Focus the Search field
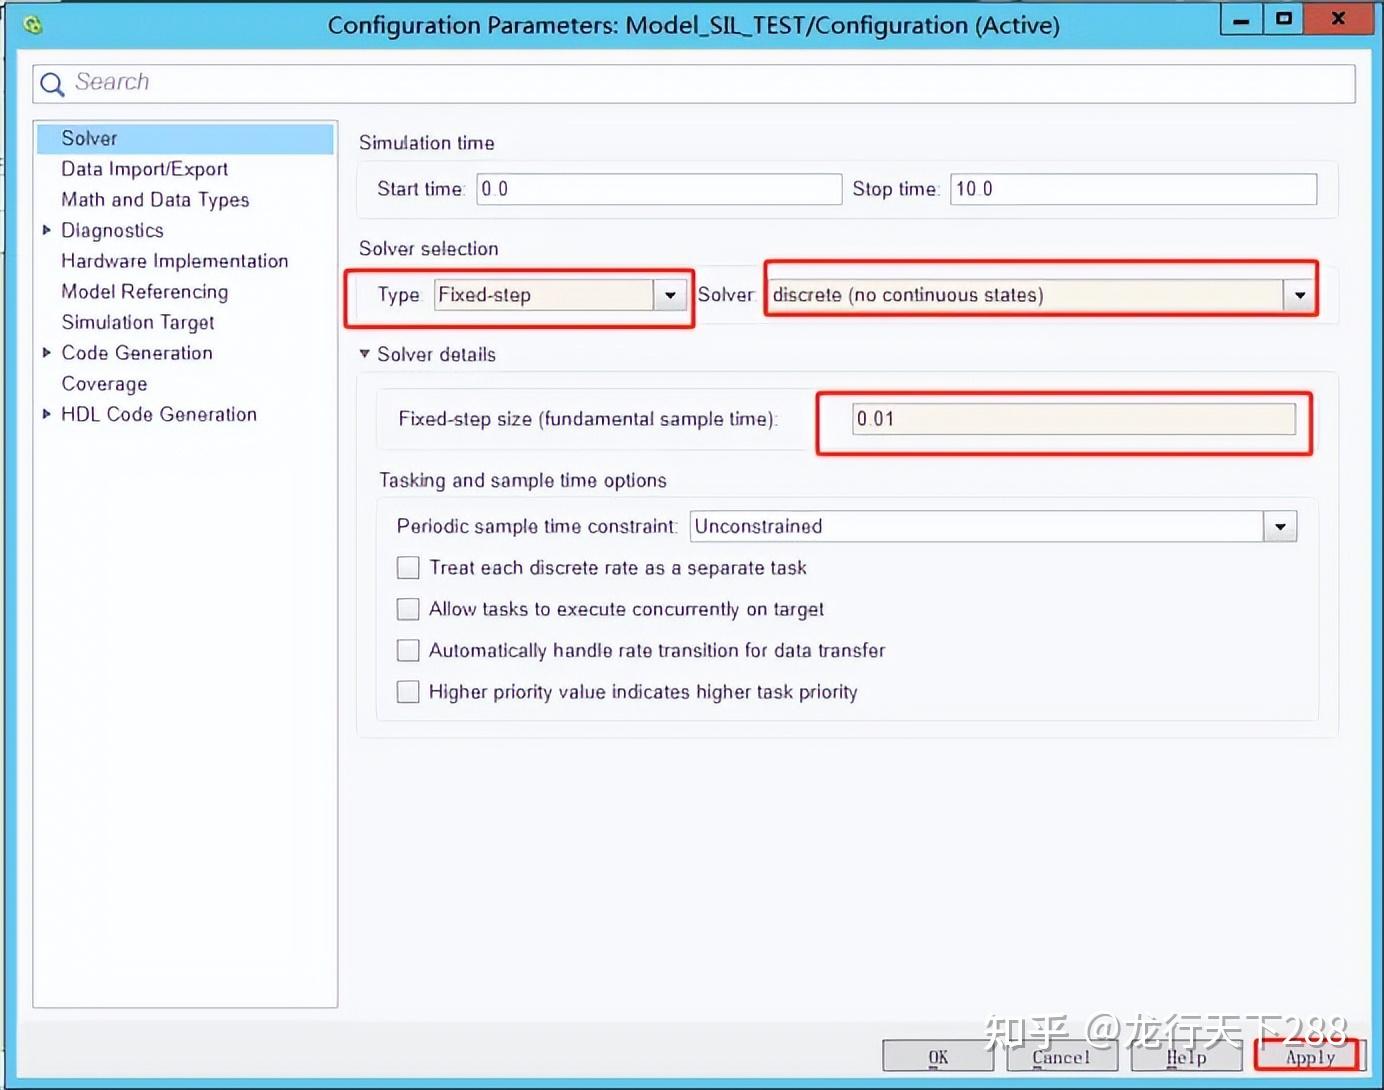This screenshot has height=1090, width=1384. [x=694, y=83]
